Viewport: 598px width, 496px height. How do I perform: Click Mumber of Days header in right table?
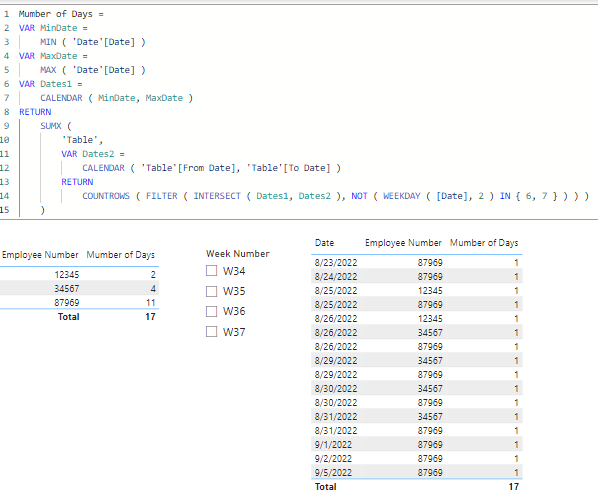click(x=484, y=242)
